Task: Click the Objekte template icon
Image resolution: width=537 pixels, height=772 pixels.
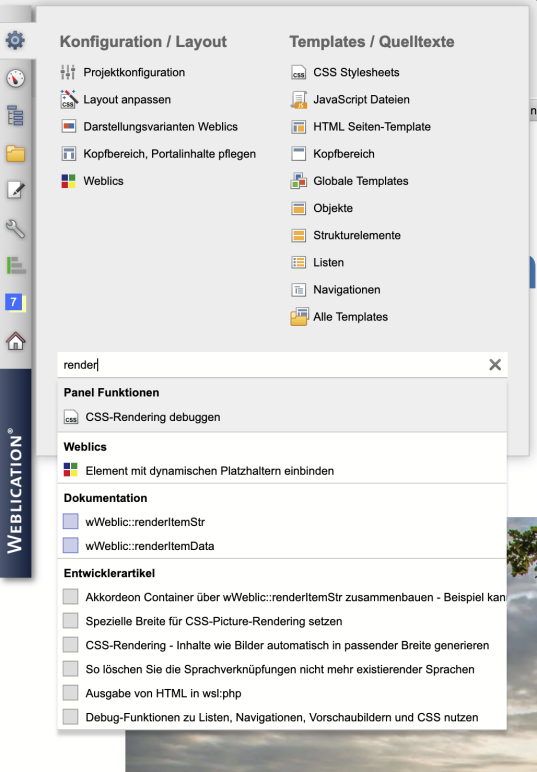Action: coord(299,208)
